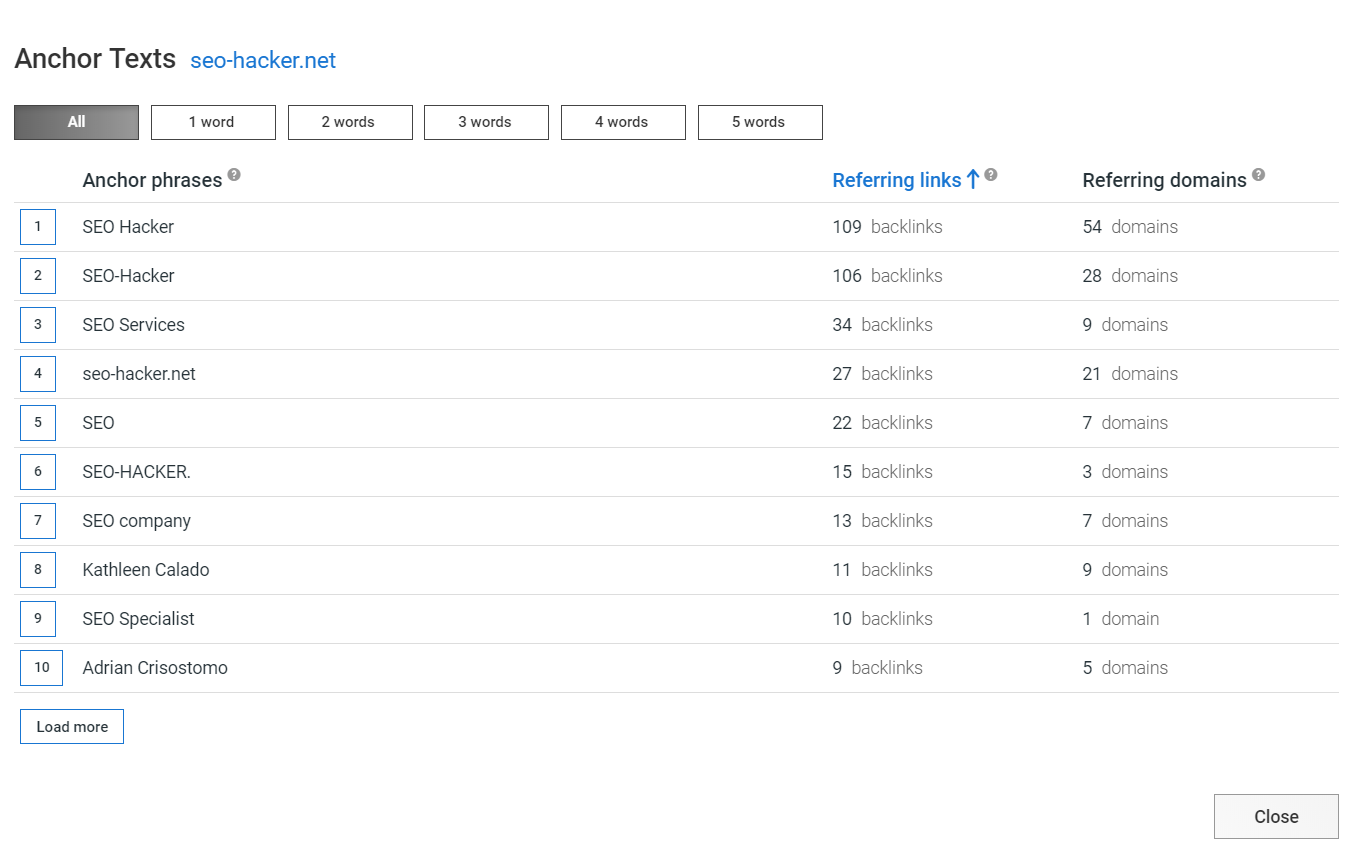Click the sort arrow on Referring links
This screenshot has width=1353, height=849.
(x=972, y=180)
